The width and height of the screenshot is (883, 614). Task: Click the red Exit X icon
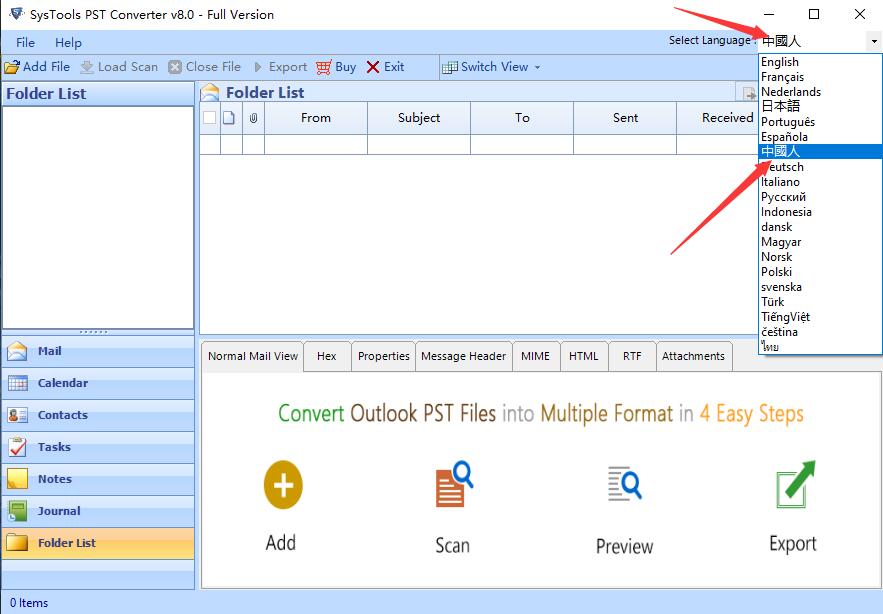pyautogui.click(x=373, y=67)
